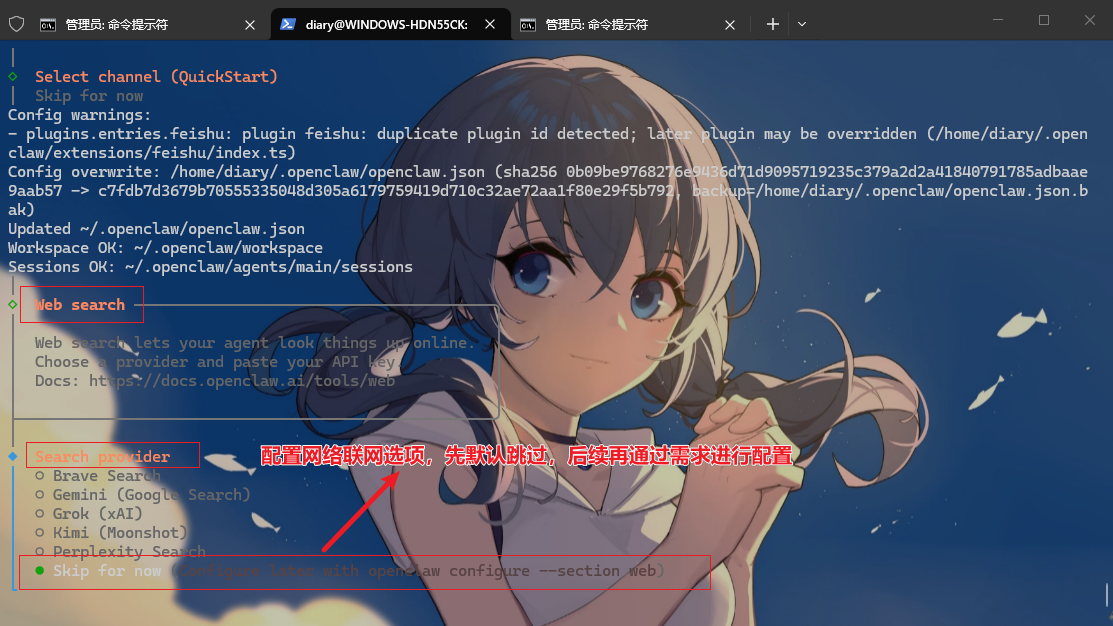Minimize the terminal window

tap(998, 20)
